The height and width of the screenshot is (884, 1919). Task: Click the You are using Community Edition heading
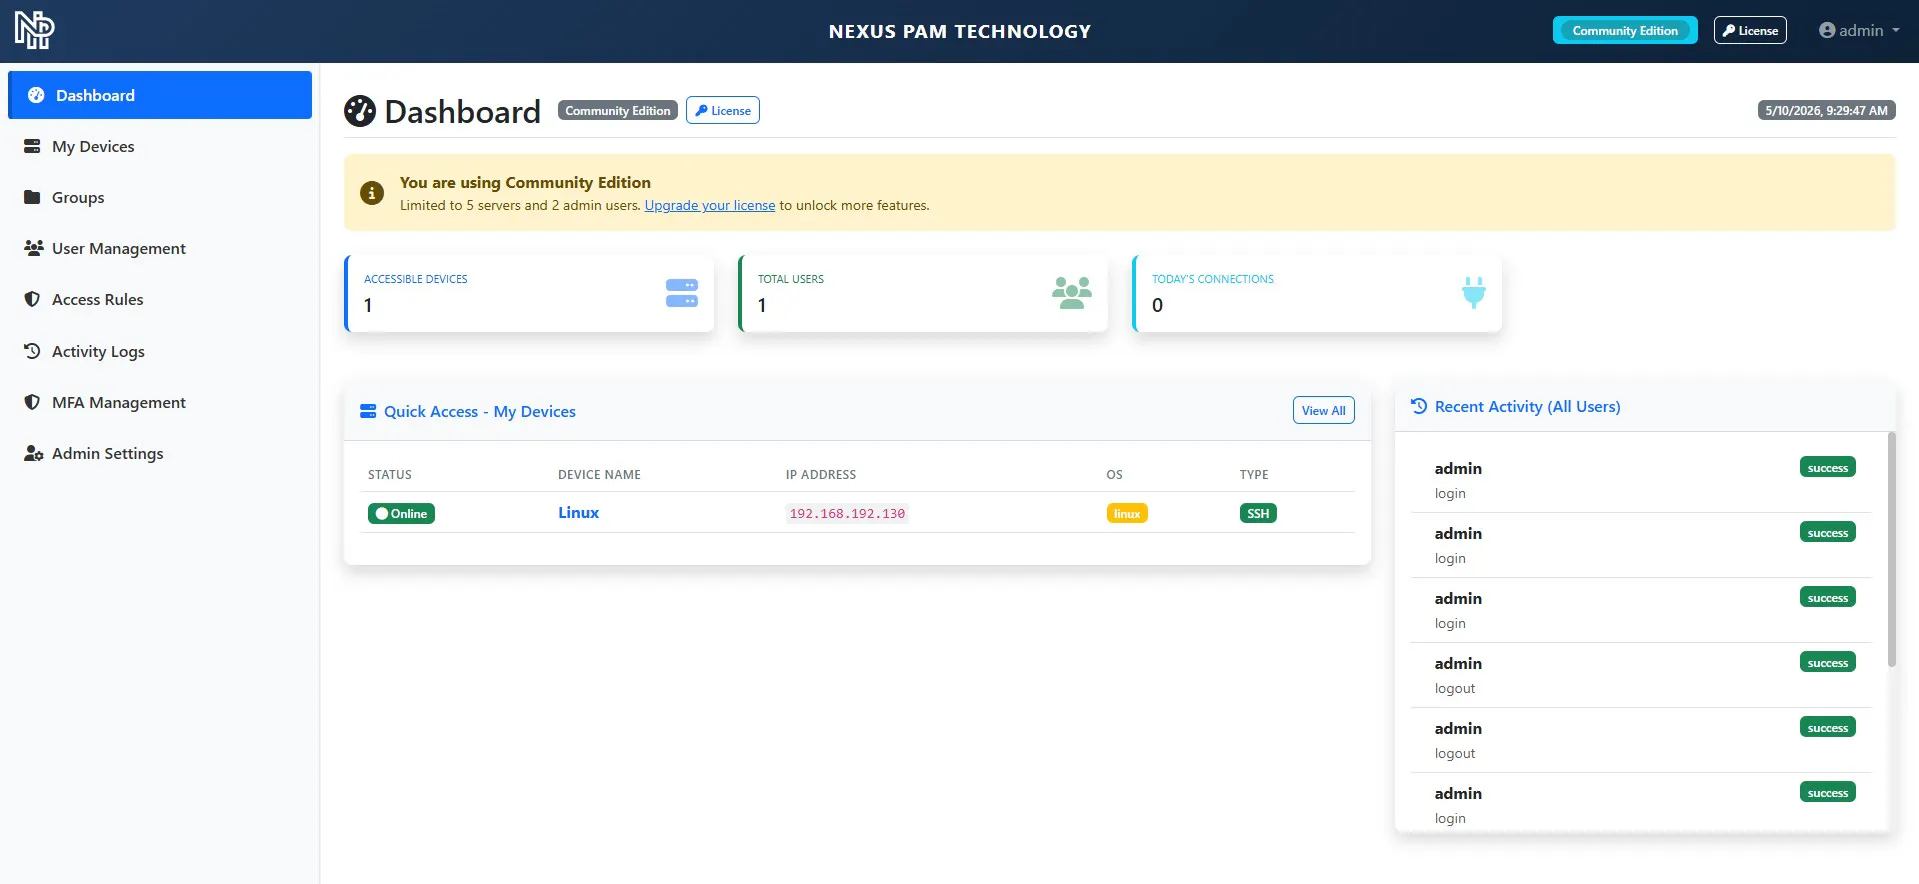click(525, 182)
